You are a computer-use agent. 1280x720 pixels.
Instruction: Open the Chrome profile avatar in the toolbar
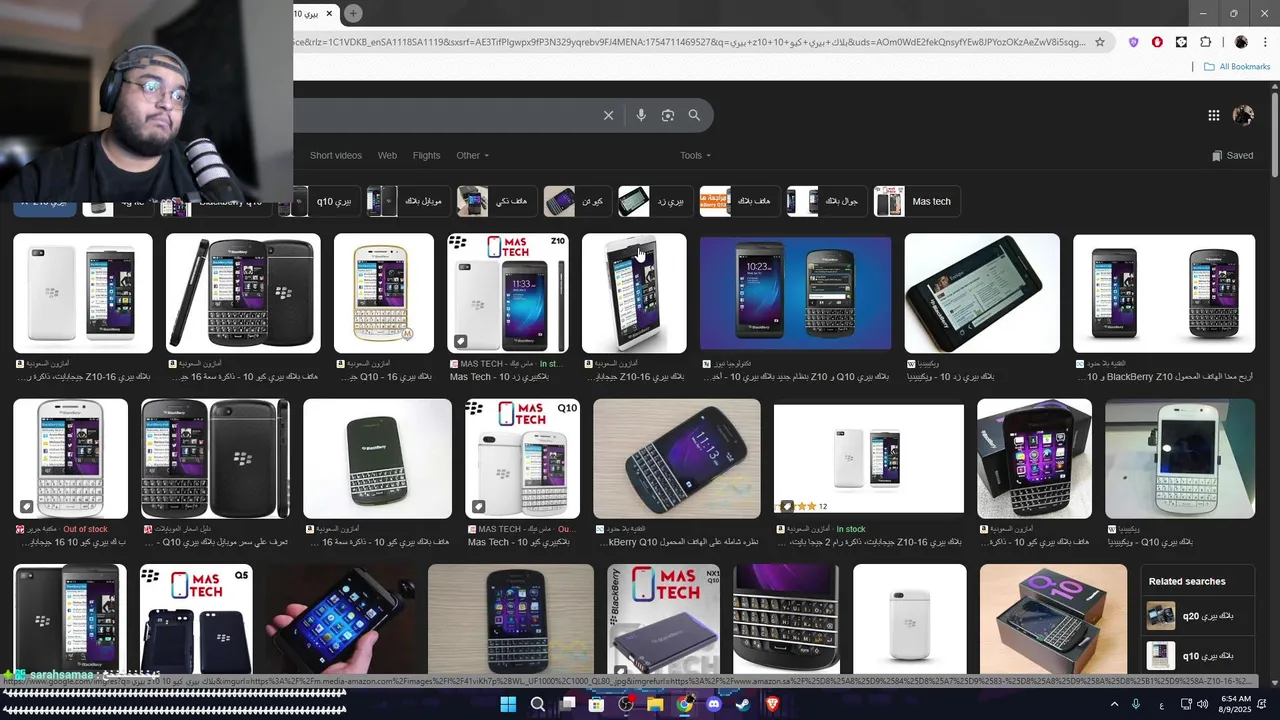click(x=1241, y=42)
